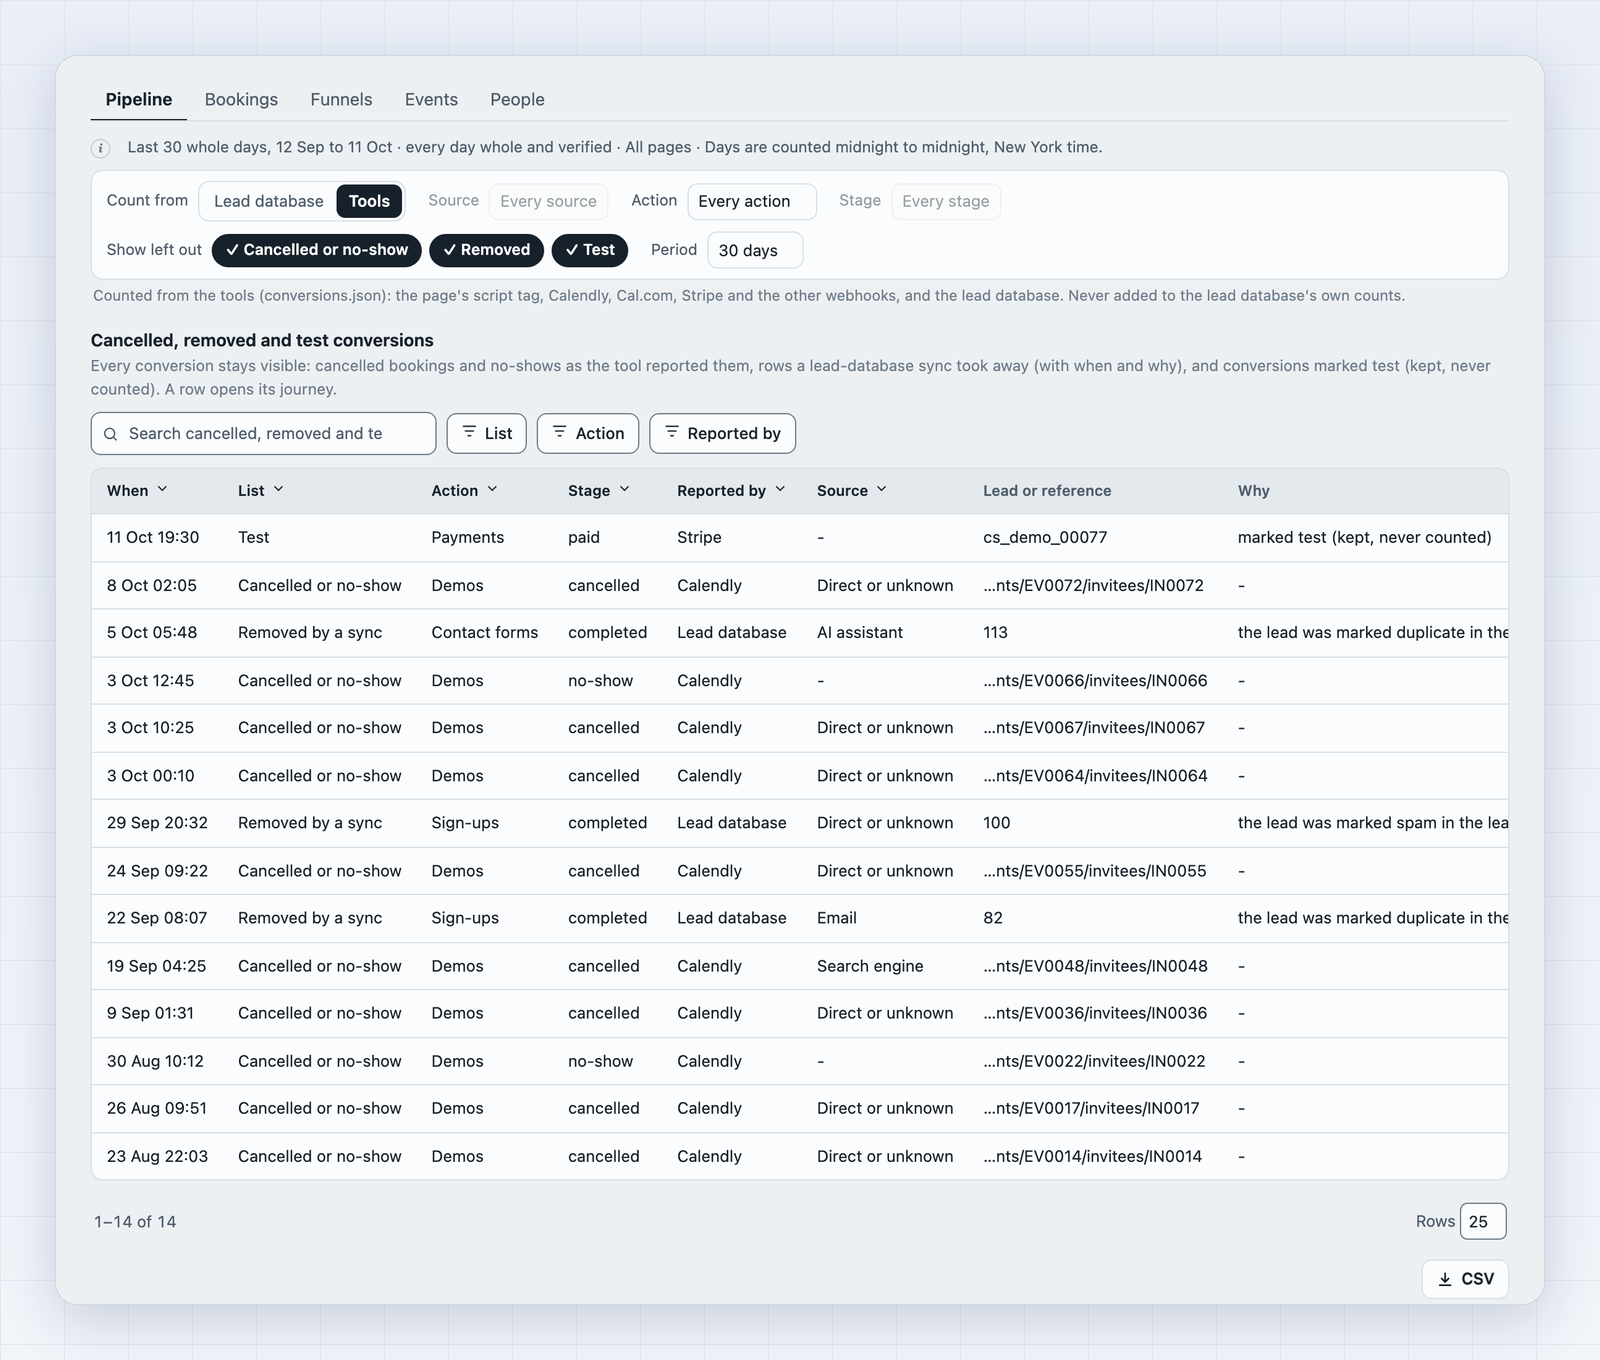Screen dimensions: 1600x1360
Task: Open the Every source dropdown
Action: click(x=549, y=201)
